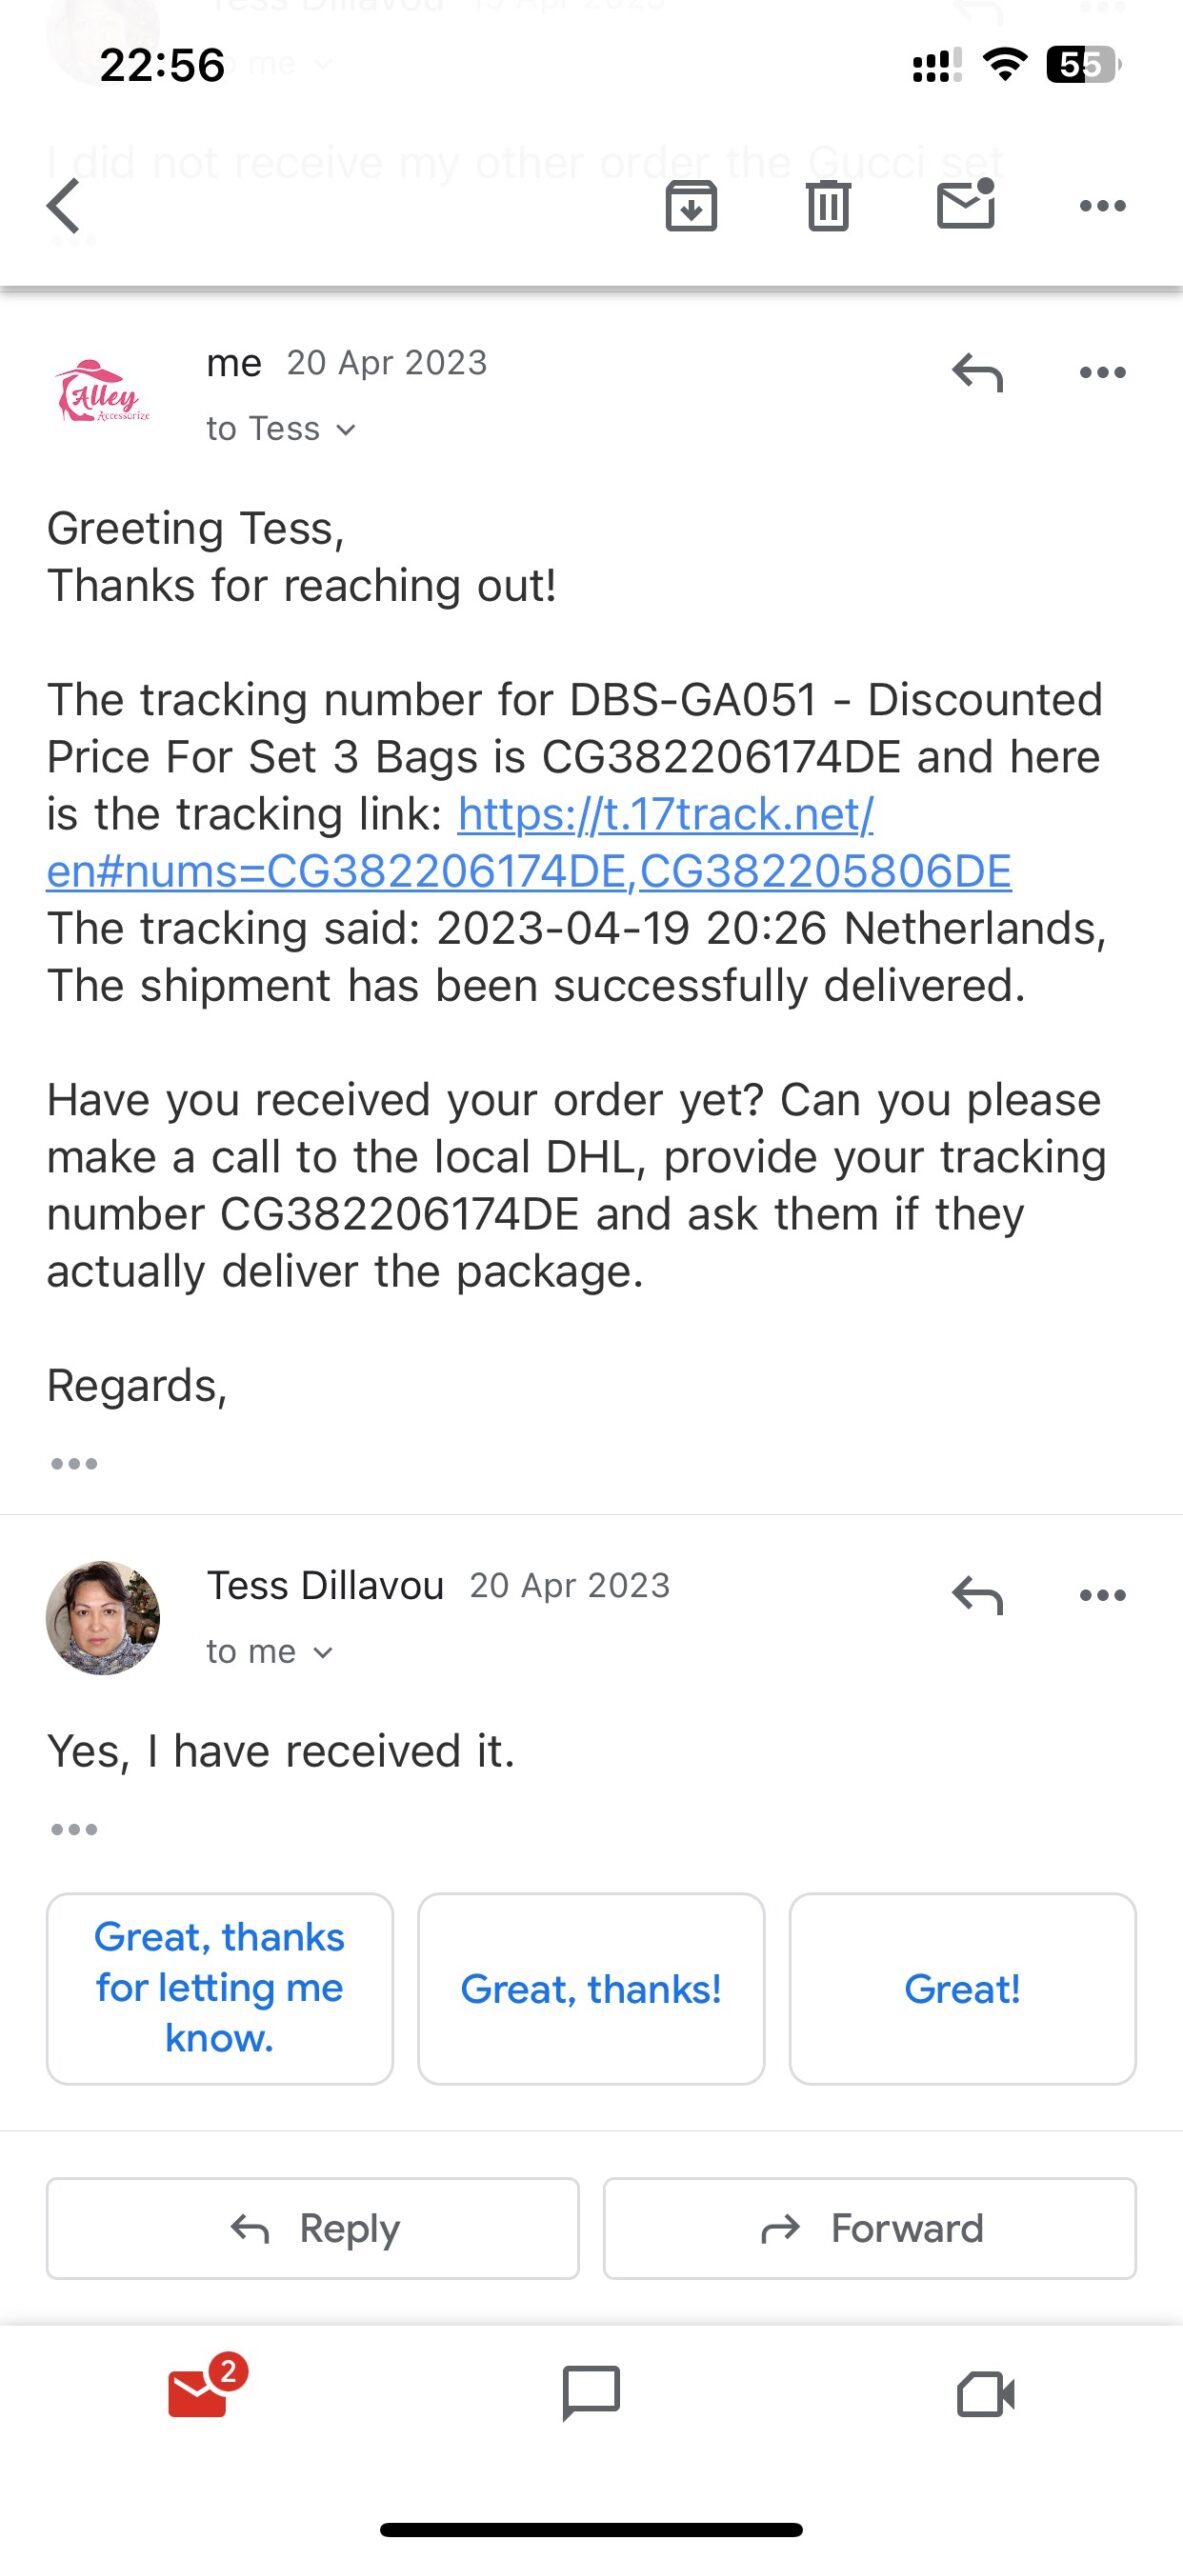Viewport: 1183px width, 2560px height.
Task: Tap Tess Dillavou's profile photo
Action: click(x=103, y=1620)
